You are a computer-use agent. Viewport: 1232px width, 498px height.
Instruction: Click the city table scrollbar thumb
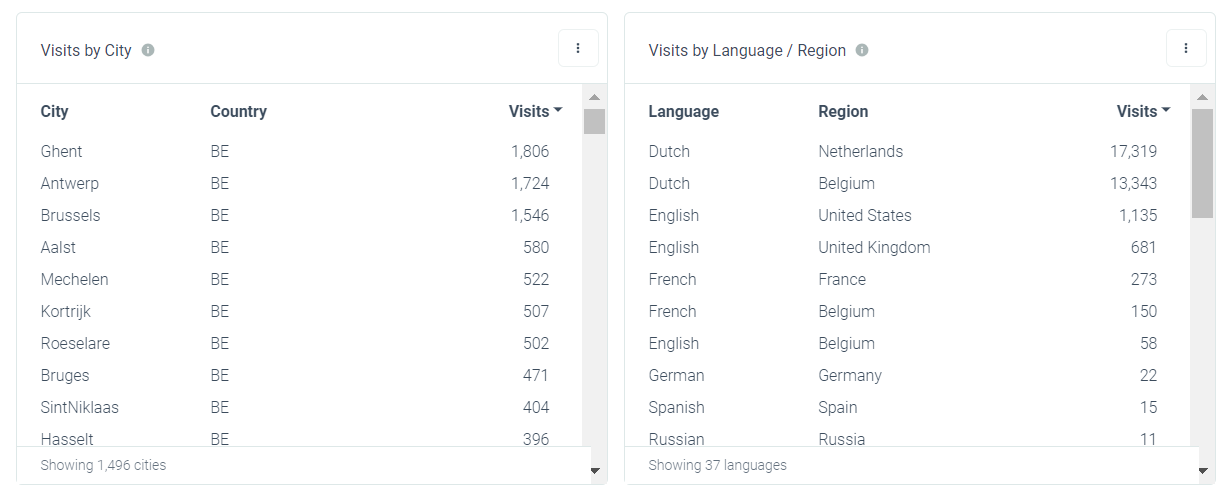tap(594, 121)
